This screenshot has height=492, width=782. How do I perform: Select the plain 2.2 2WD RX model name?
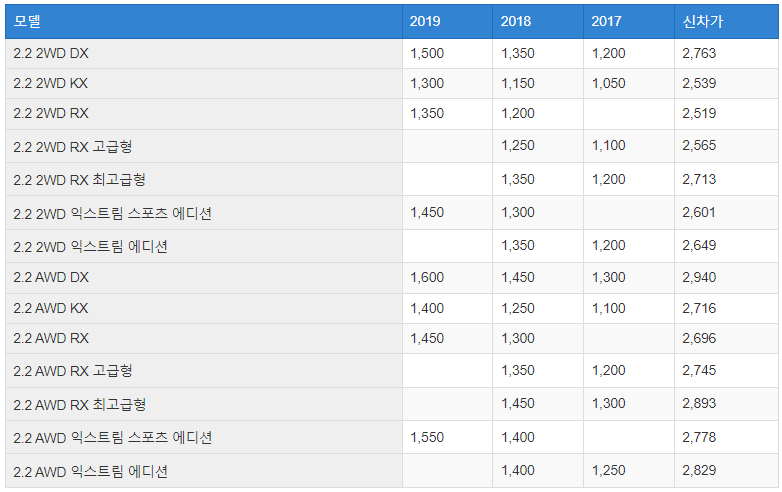click(51, 113)
